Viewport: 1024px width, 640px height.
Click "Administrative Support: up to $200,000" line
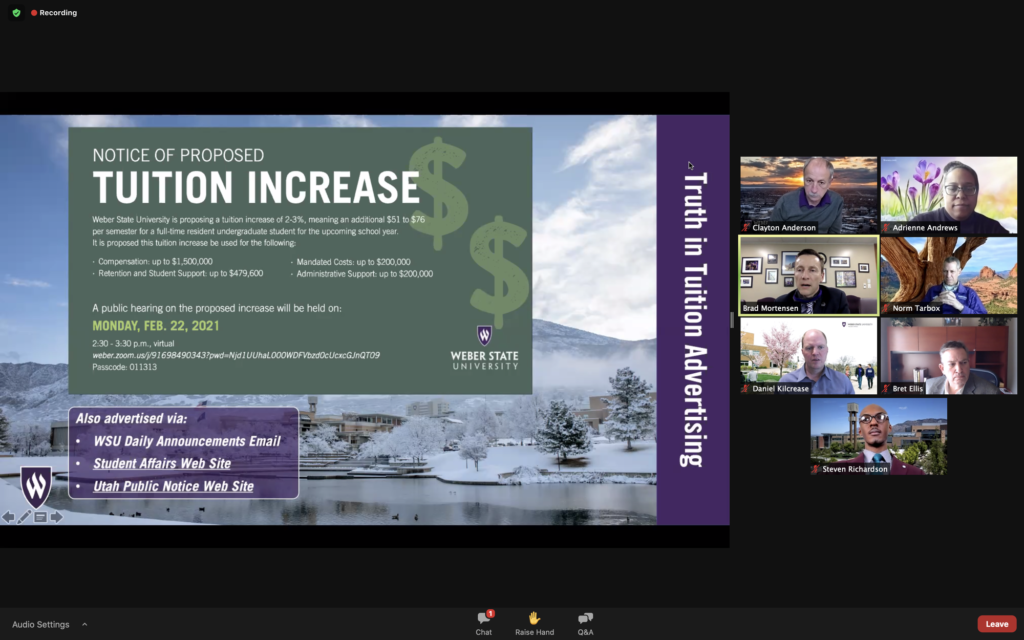364,274
